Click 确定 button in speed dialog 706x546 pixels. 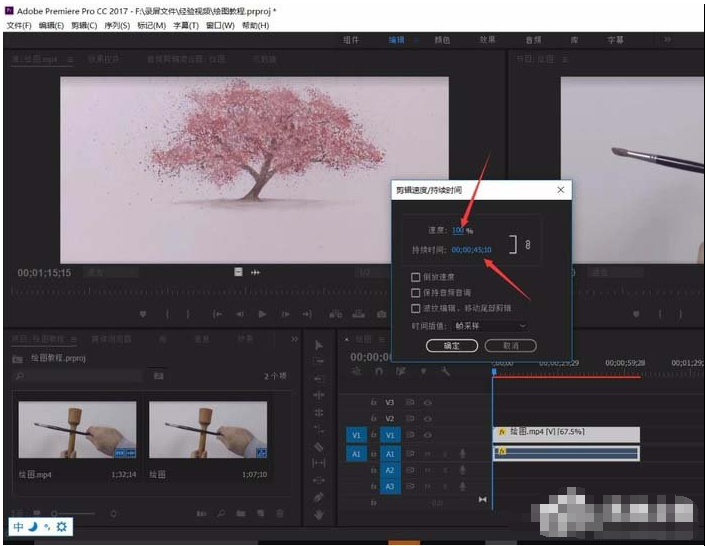(452, 346)
